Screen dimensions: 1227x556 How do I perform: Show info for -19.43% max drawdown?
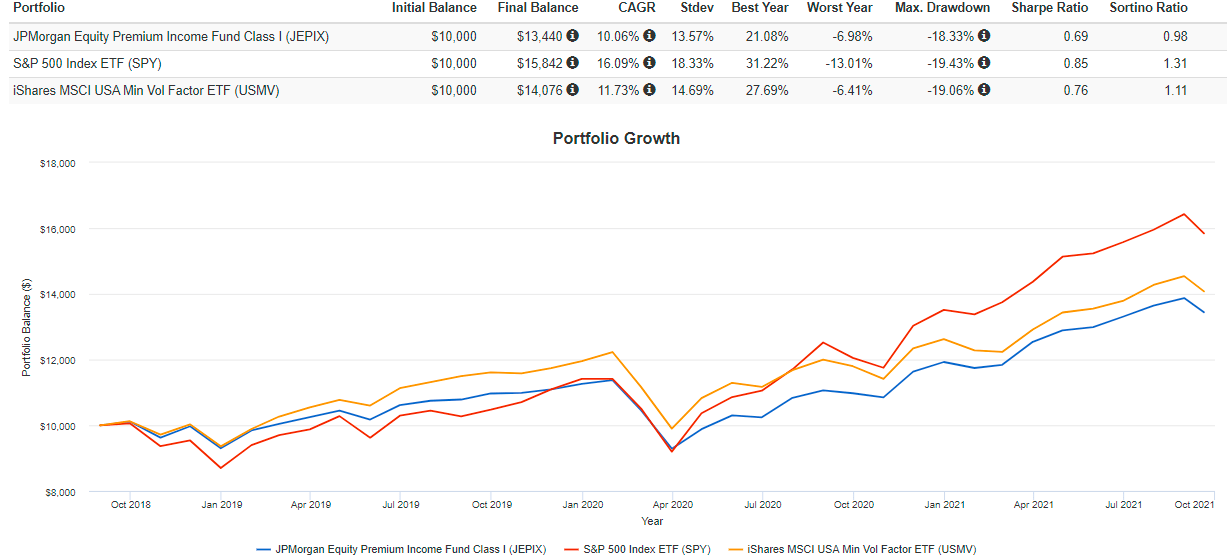984,63
